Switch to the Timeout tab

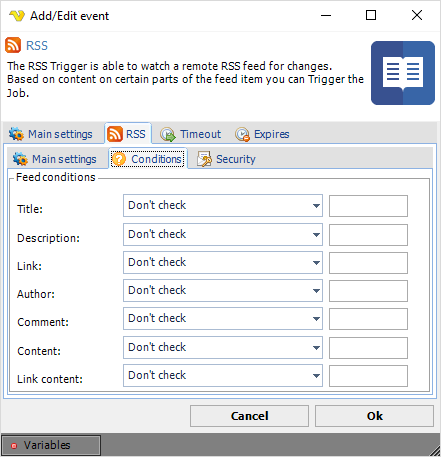pyautogui.click(x=190, y=134)
